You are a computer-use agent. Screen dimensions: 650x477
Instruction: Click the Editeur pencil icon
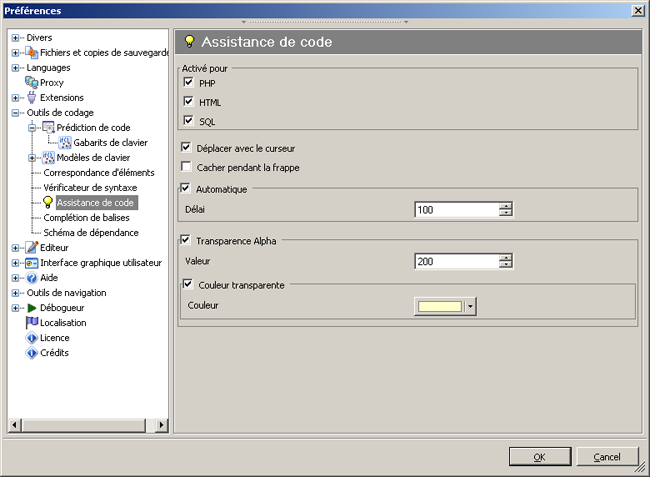click(x=31, y=248)
